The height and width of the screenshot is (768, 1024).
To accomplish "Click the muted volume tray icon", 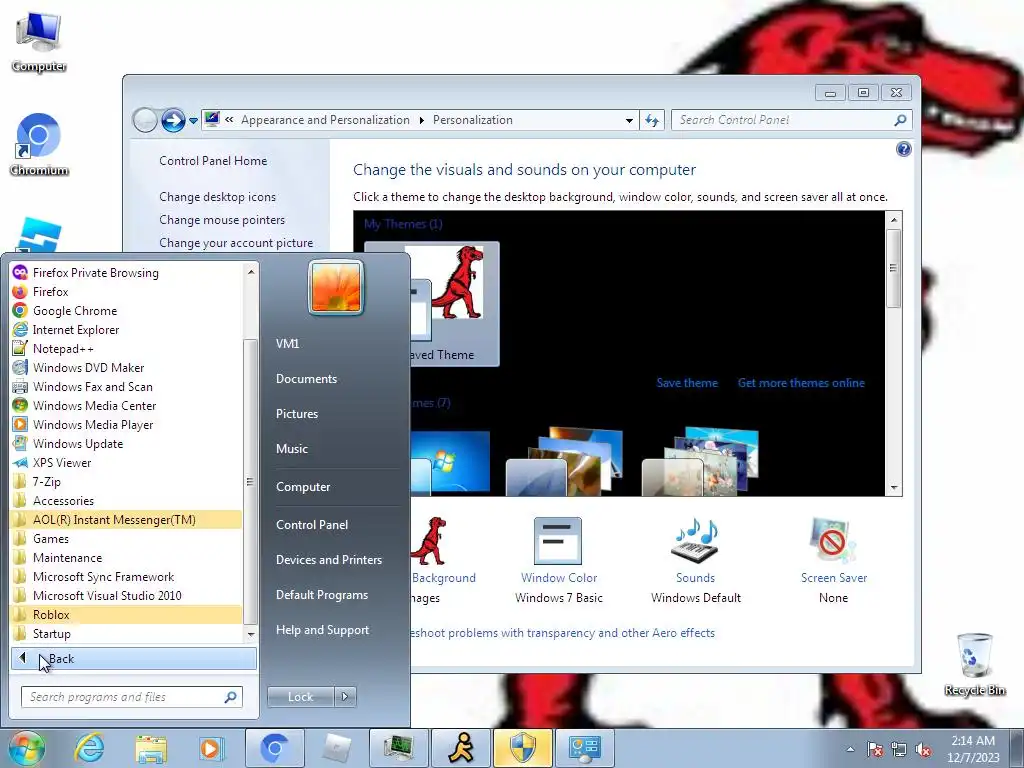I will pyautogui.click(x=923, y=749).
